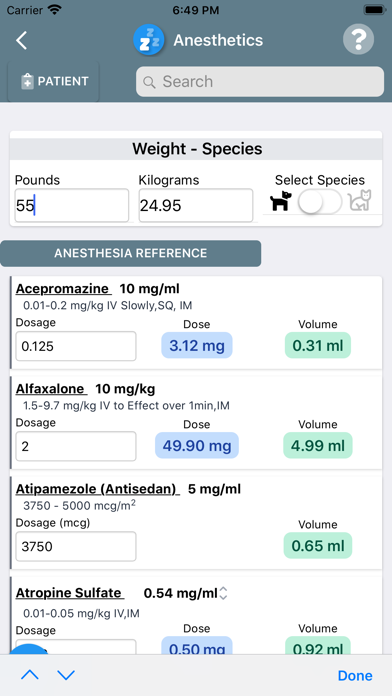Open the Atropine Sulfate drug link

(70, 593)
